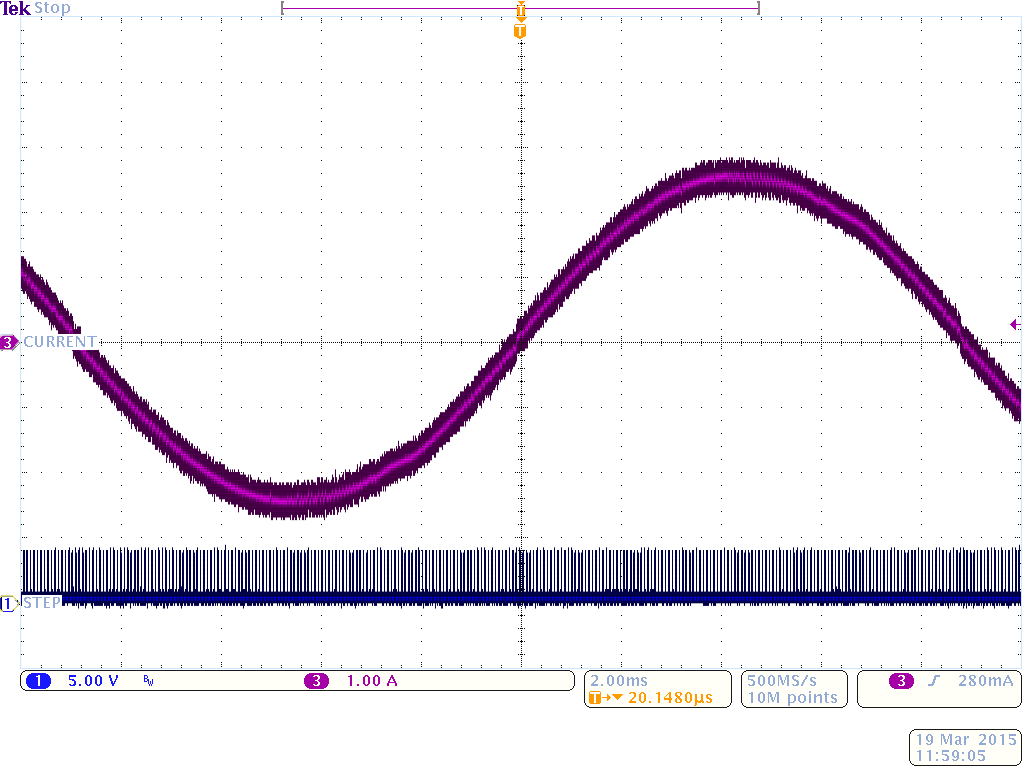The image size is (1024, 768).
Task: Click the trigger source channel 3 badge
Action: (x=901, y=681)
